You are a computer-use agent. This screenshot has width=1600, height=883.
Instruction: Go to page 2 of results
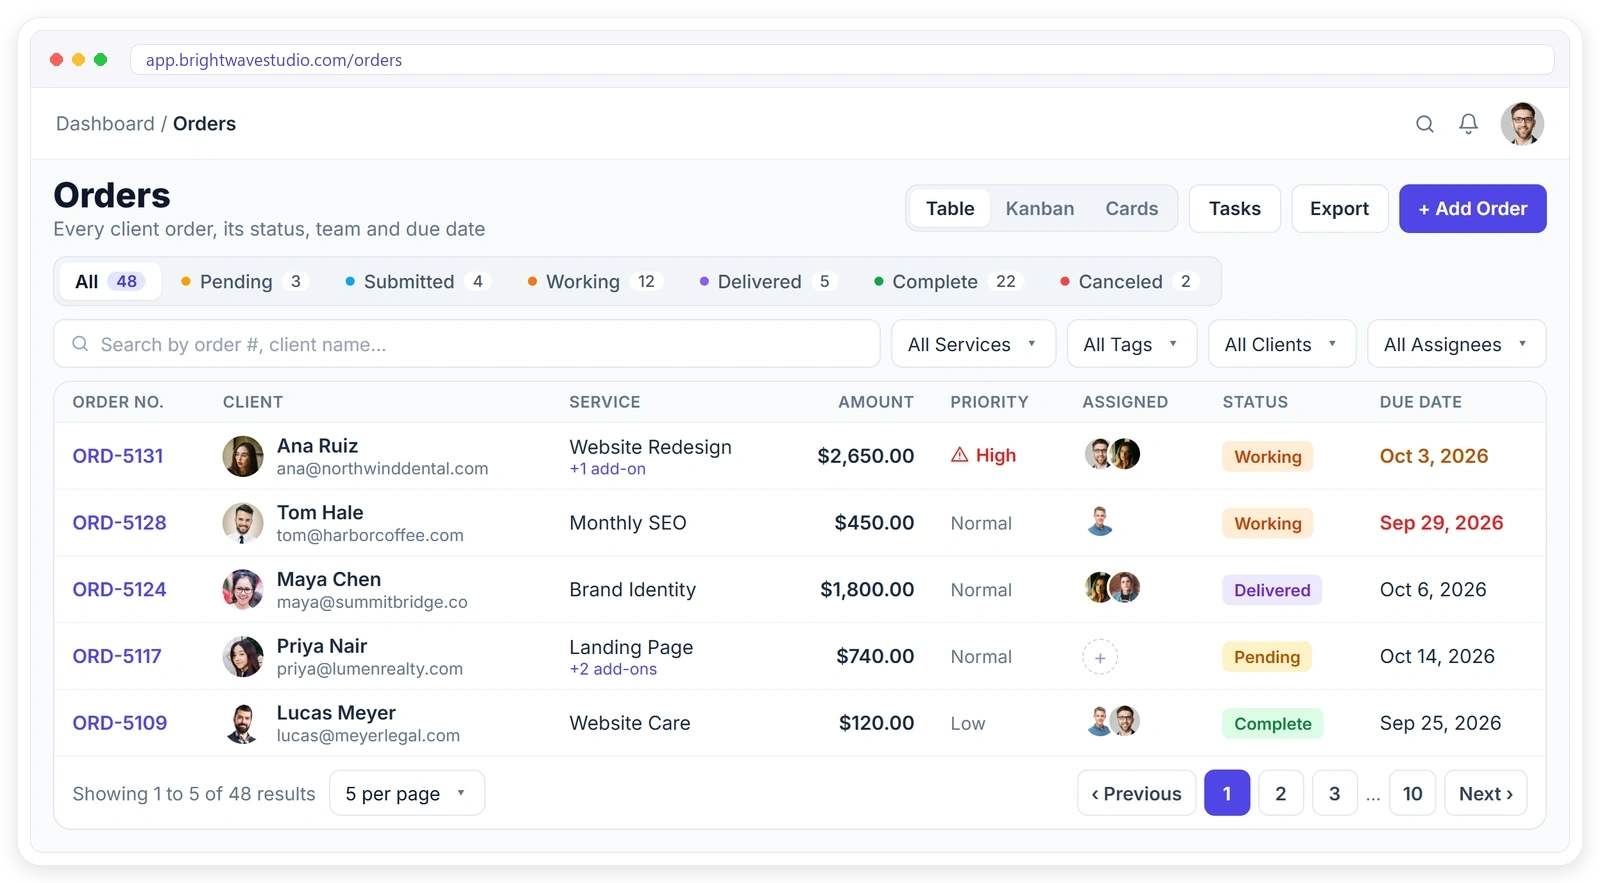click(1280, 793)
